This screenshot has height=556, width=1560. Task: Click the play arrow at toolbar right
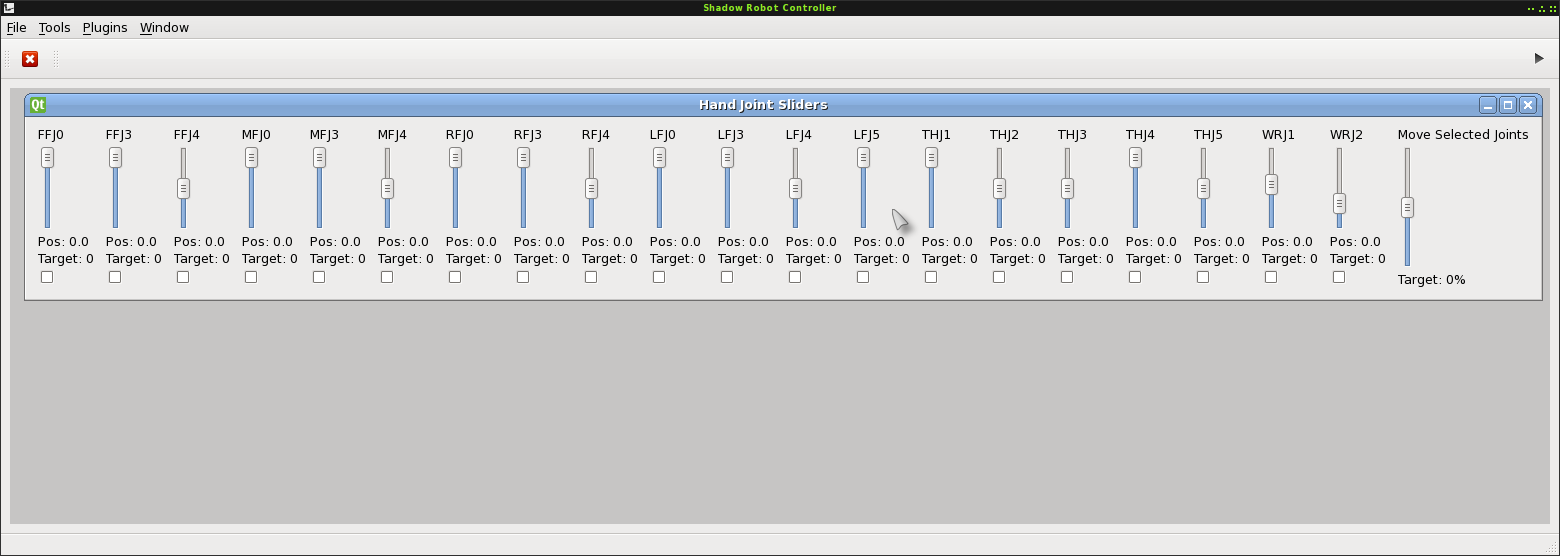[x=1539, y=59]
